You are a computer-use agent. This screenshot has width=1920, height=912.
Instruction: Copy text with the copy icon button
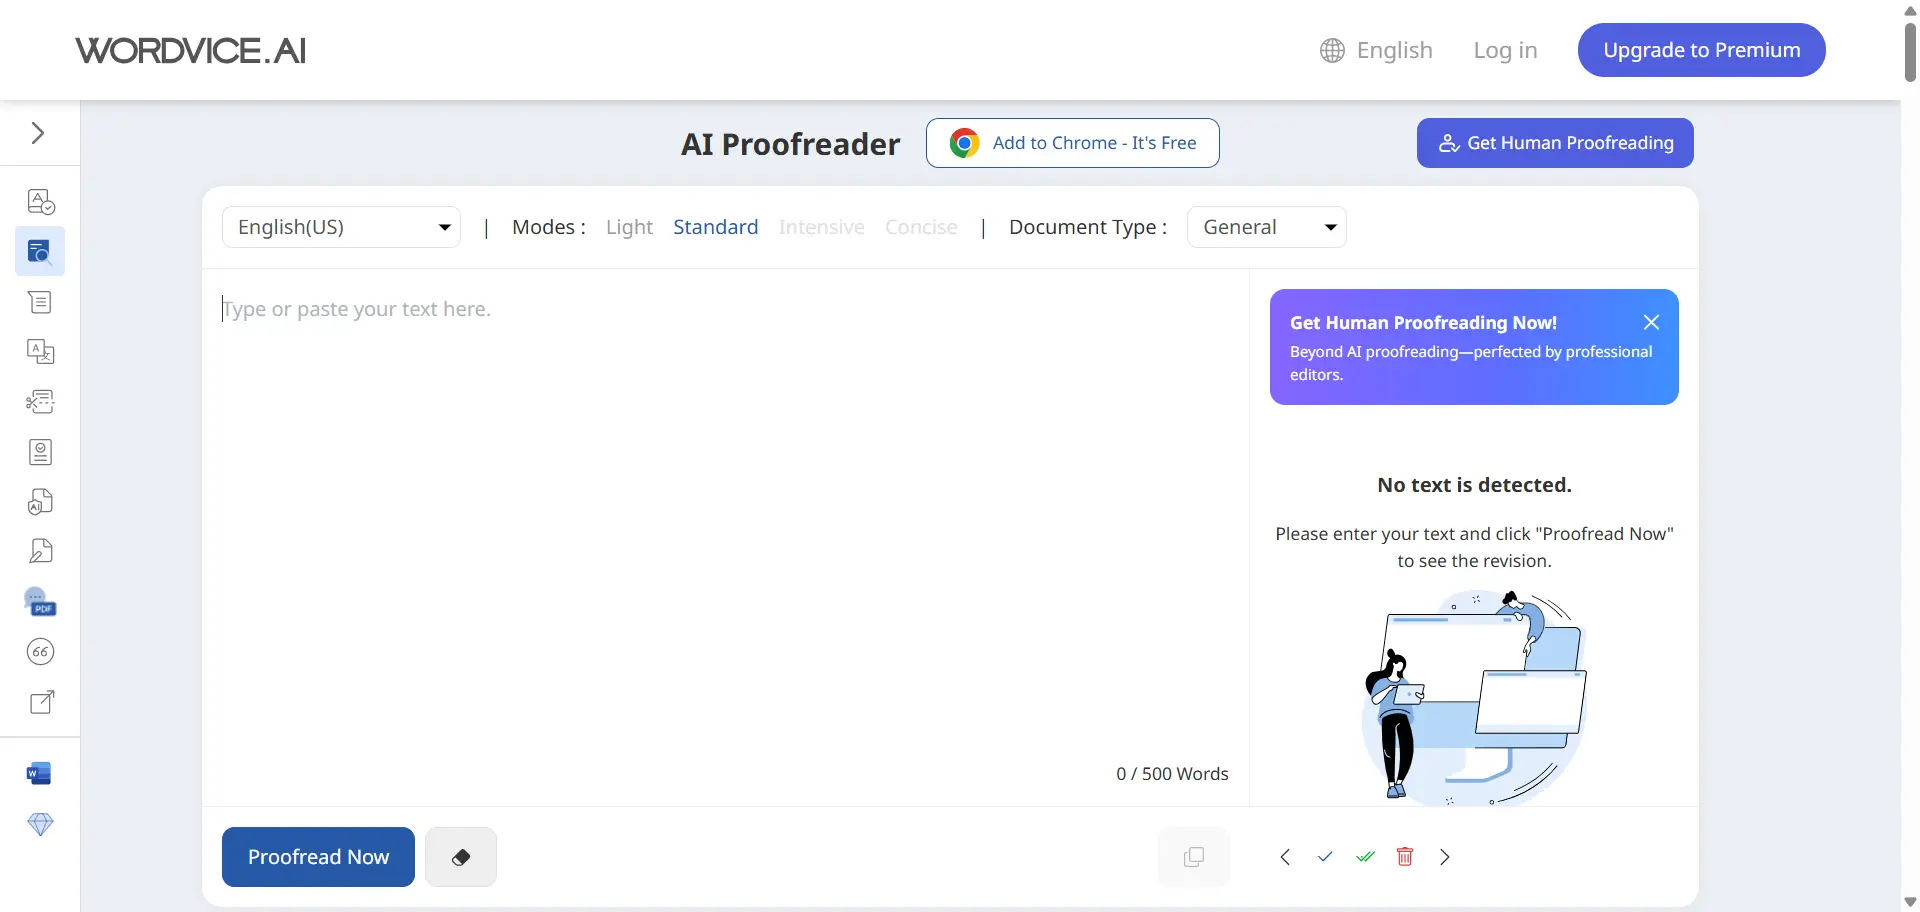click(1194, 857)
